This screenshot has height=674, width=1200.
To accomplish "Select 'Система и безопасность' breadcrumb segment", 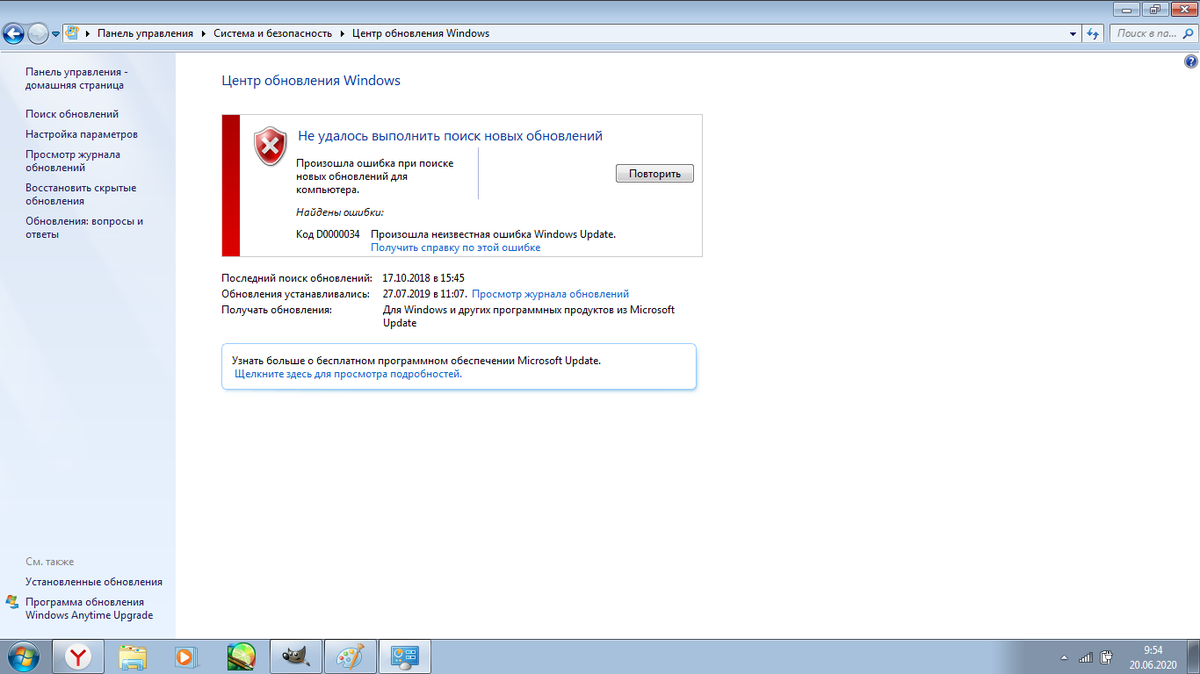I will (x=272, y=33).
